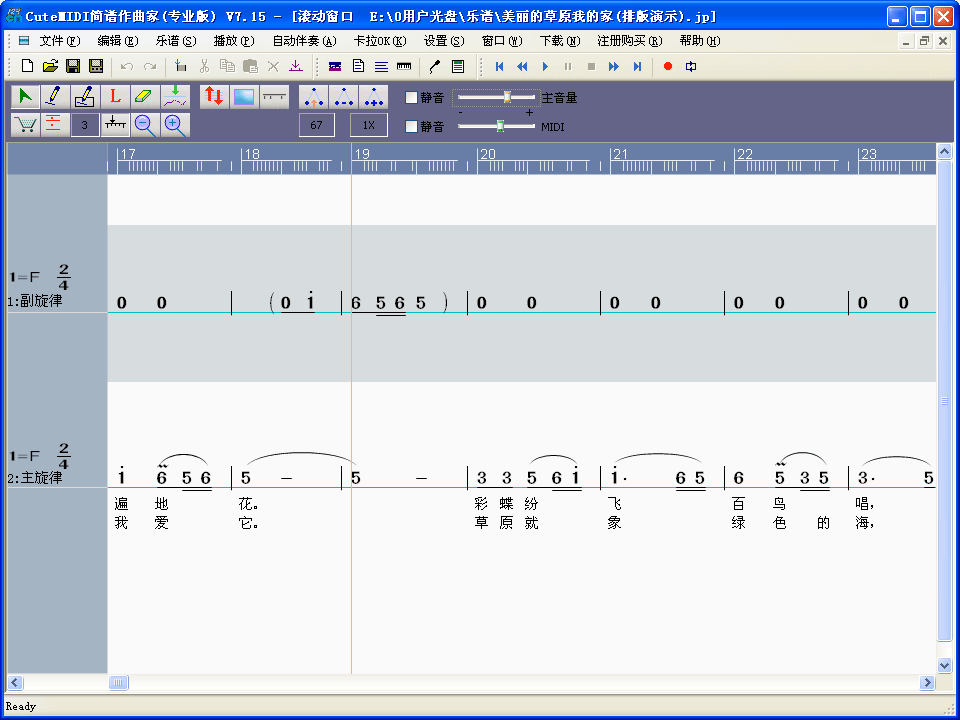The height and width of the screenshot is (720, 960).
Task: Open the 播放(P) menu
Action: pyautogui.click(x=234, y=41)
